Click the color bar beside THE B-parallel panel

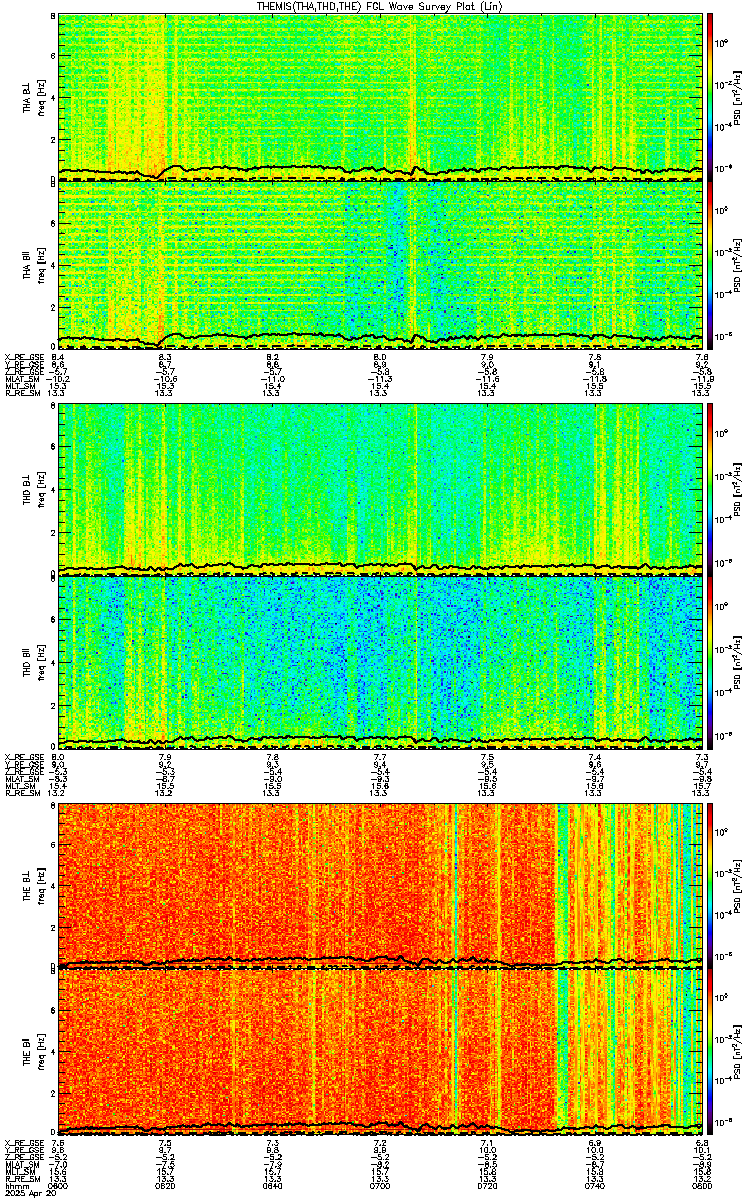pos(711,1053)
